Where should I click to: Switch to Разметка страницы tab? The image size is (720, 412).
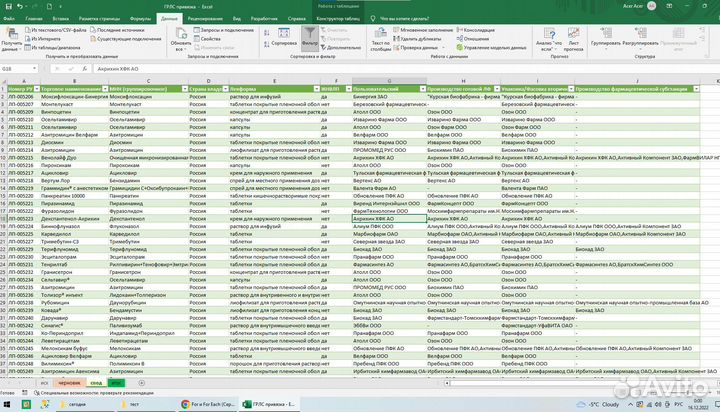pyautogui.click(x=99, y=18)
